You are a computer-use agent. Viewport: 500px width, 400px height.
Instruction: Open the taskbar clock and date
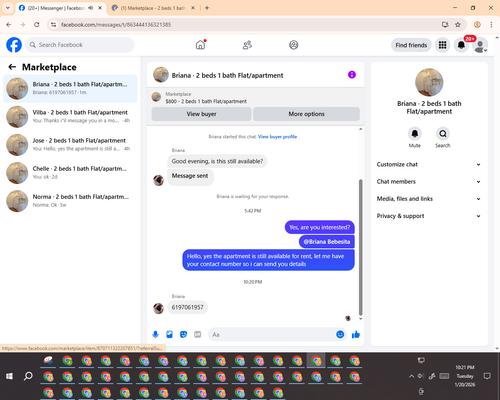tap(465, 376)
